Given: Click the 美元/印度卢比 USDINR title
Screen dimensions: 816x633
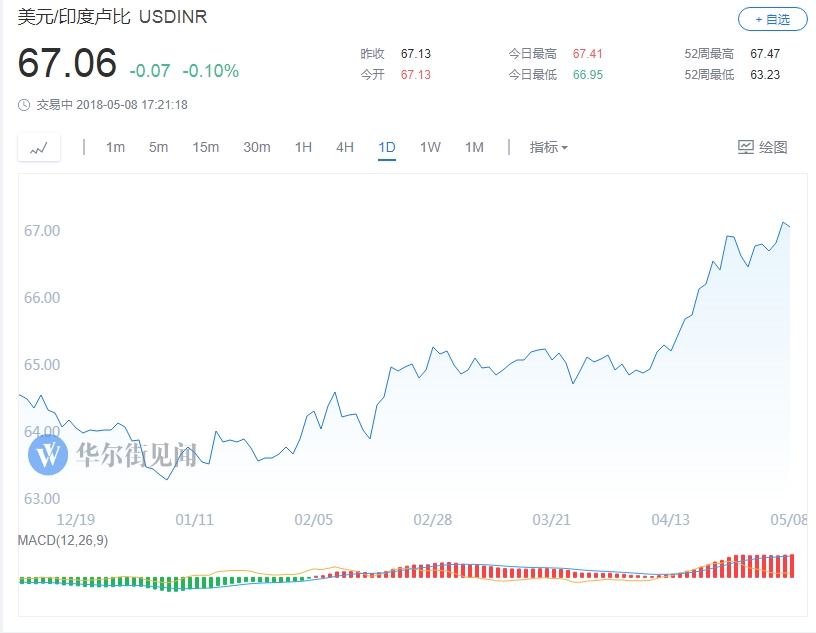Looking at the screenshot, I should point(113,18).
